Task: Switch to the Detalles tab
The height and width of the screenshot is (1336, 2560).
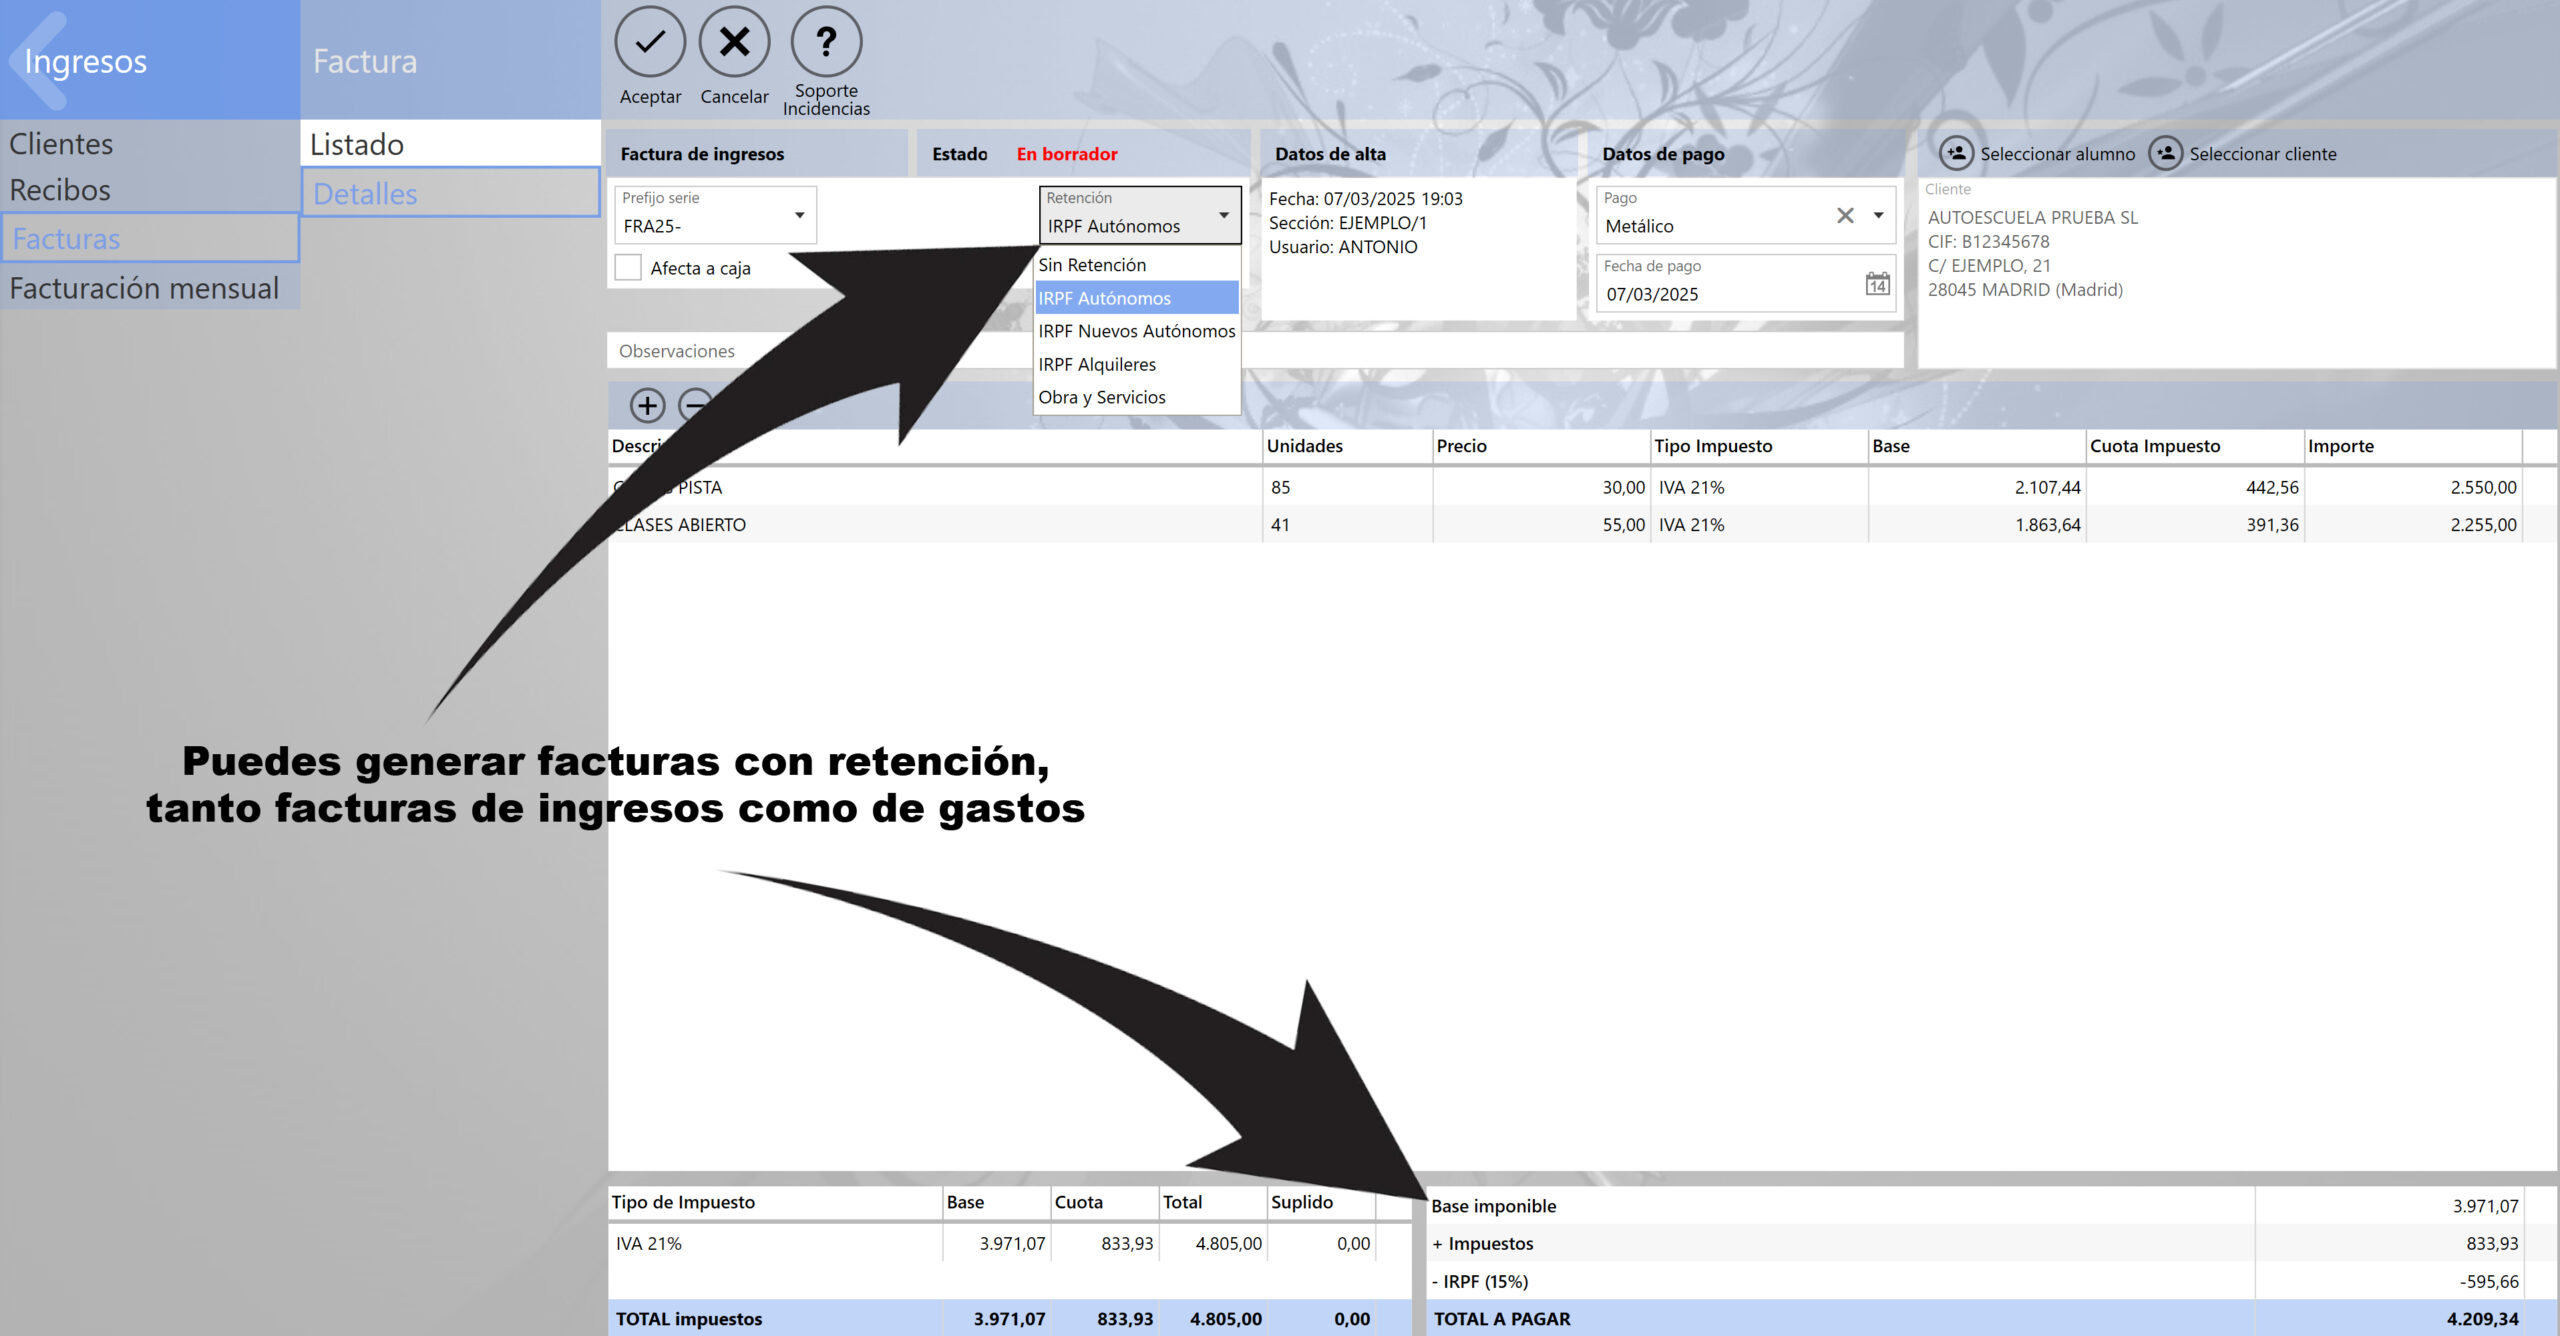Action: click(x=450, y=193)
